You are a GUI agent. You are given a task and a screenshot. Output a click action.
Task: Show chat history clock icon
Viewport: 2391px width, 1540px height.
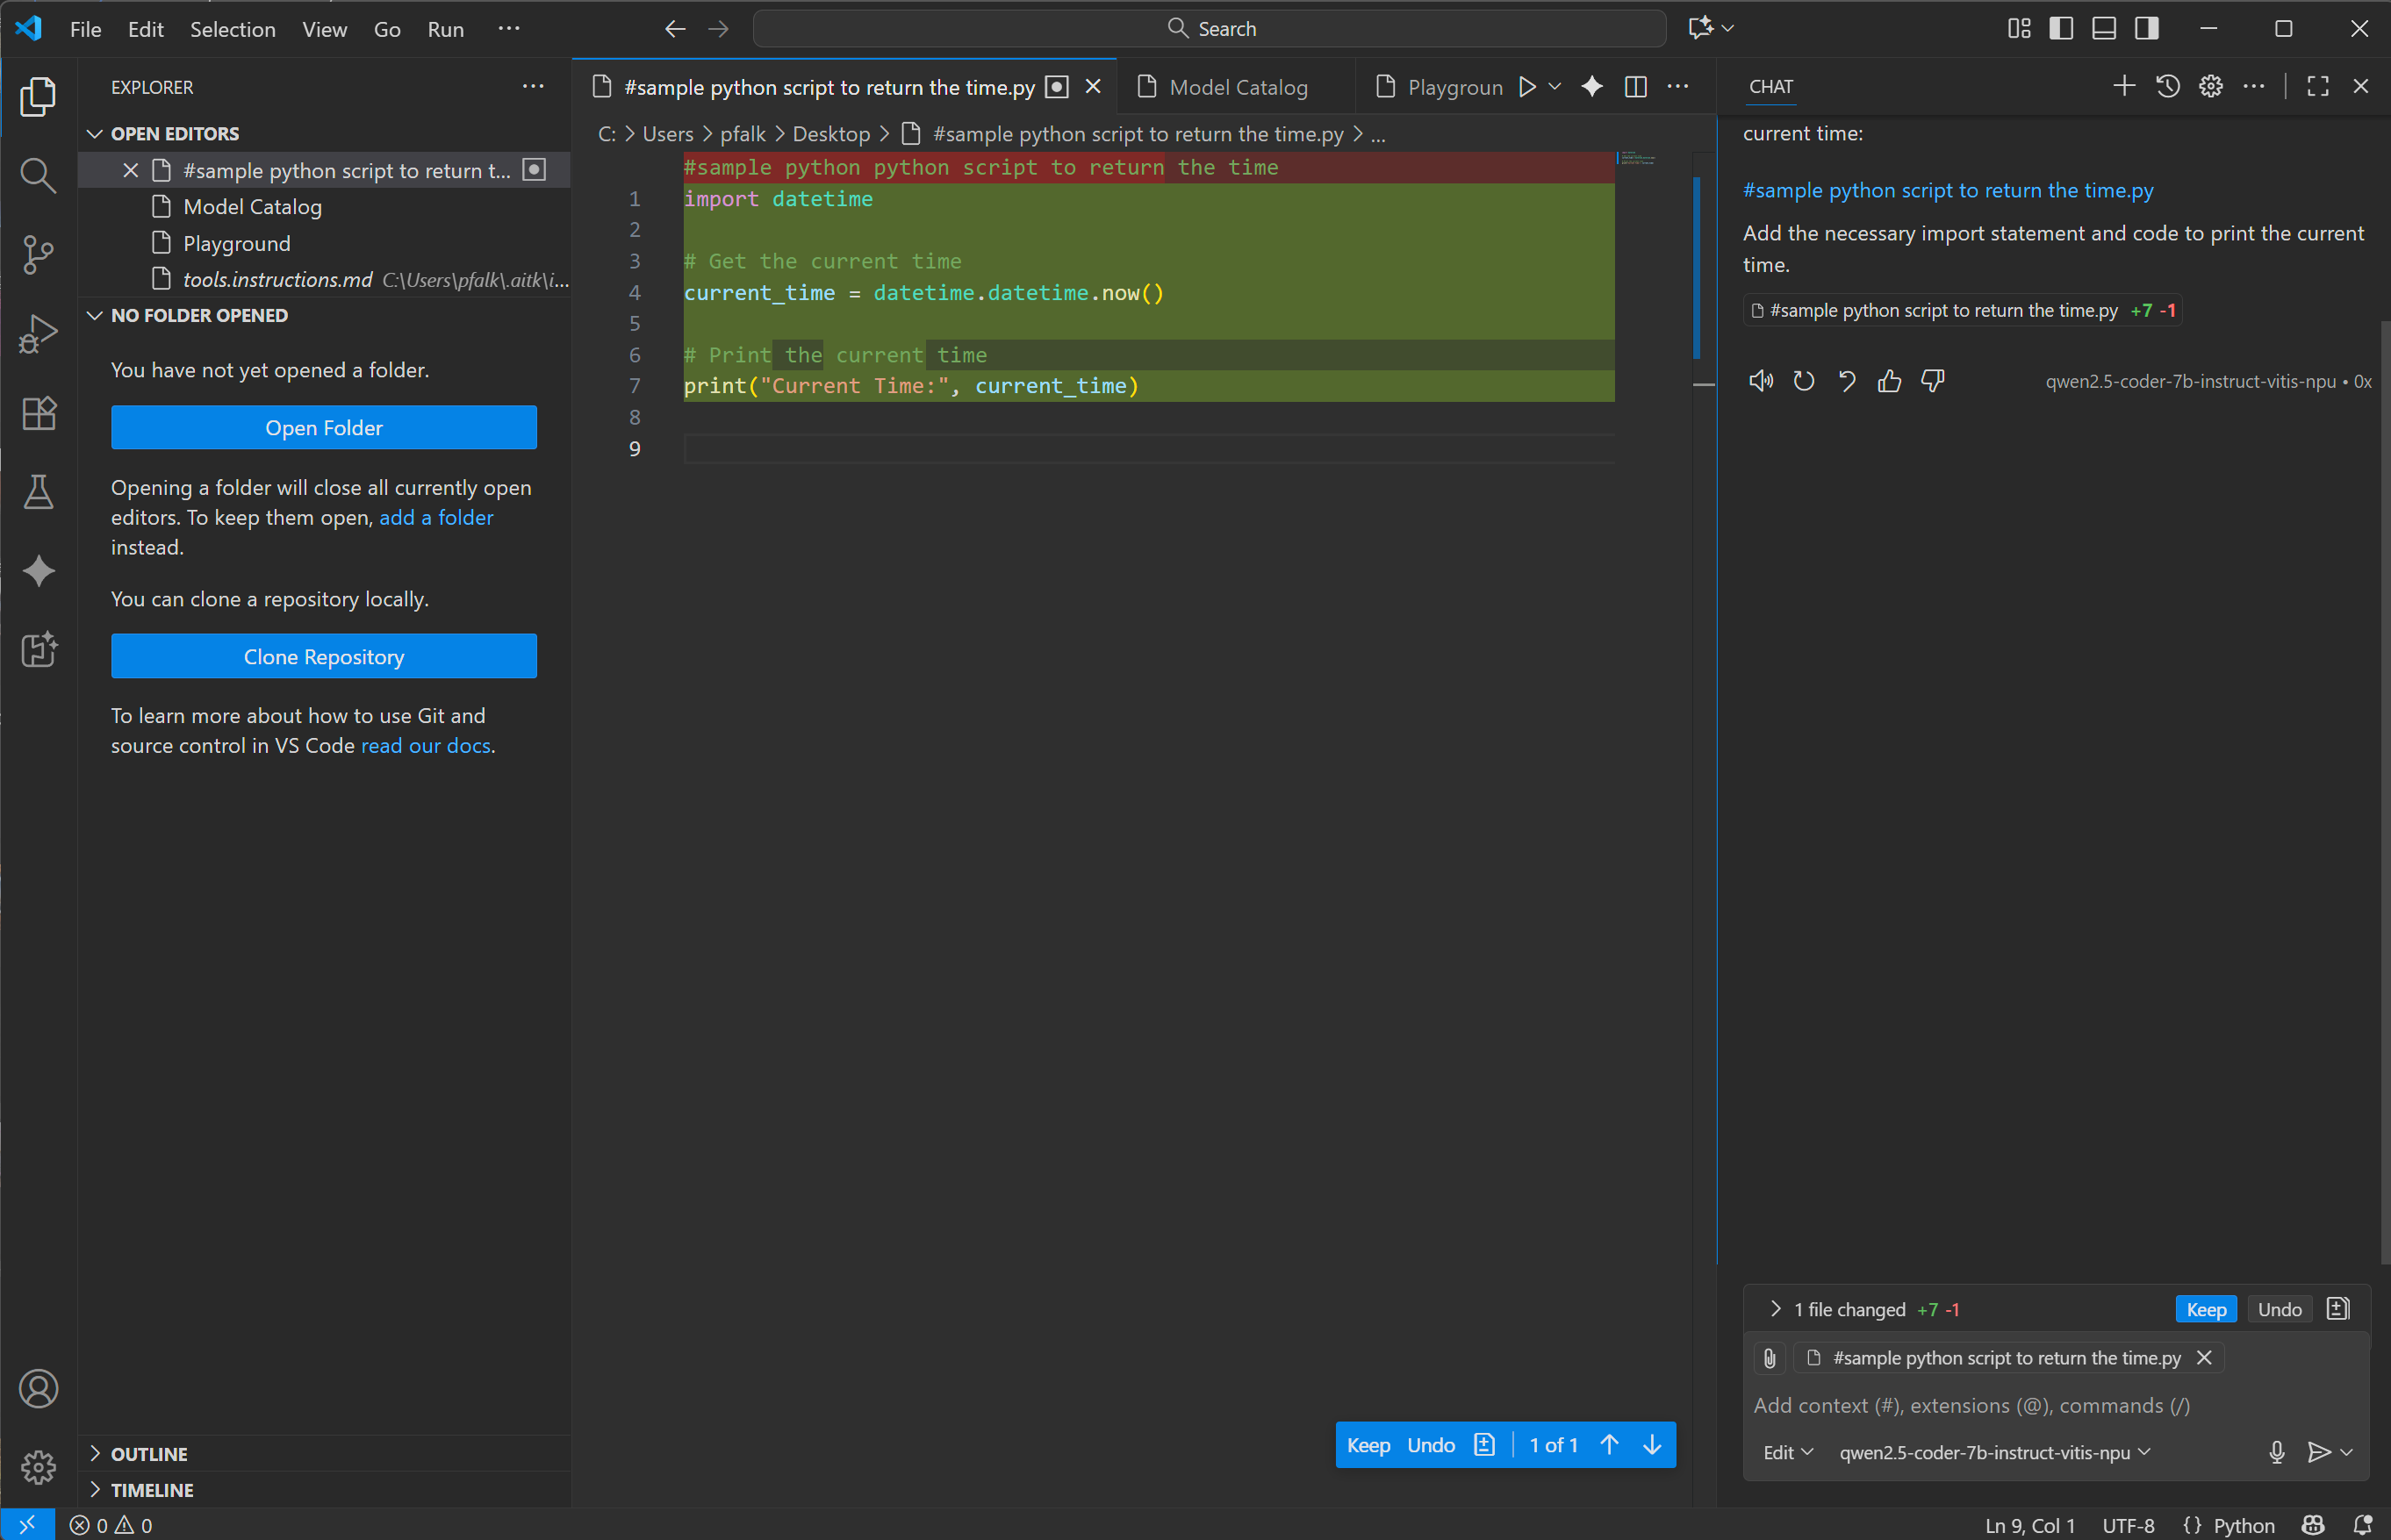pyautogui.click(x=2167, y=87)
